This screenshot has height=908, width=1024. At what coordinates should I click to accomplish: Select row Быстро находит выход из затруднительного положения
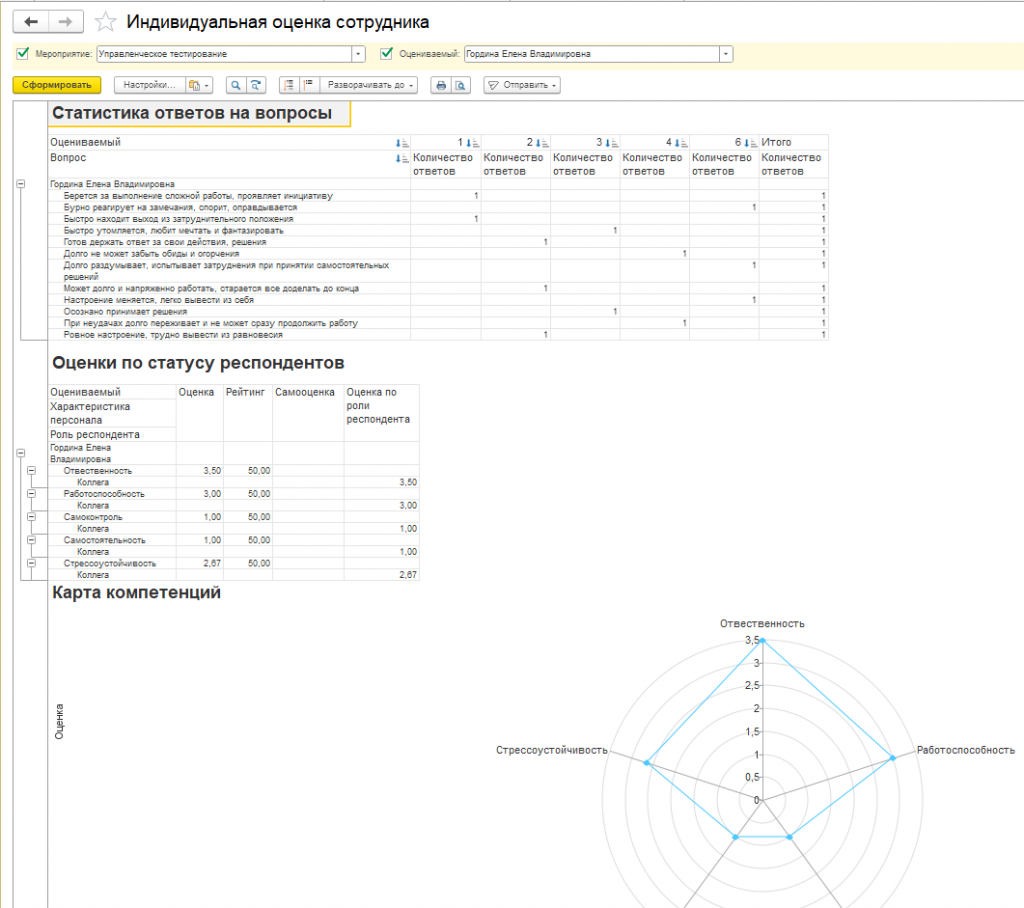pyautogui.click(x=439, y=219)
